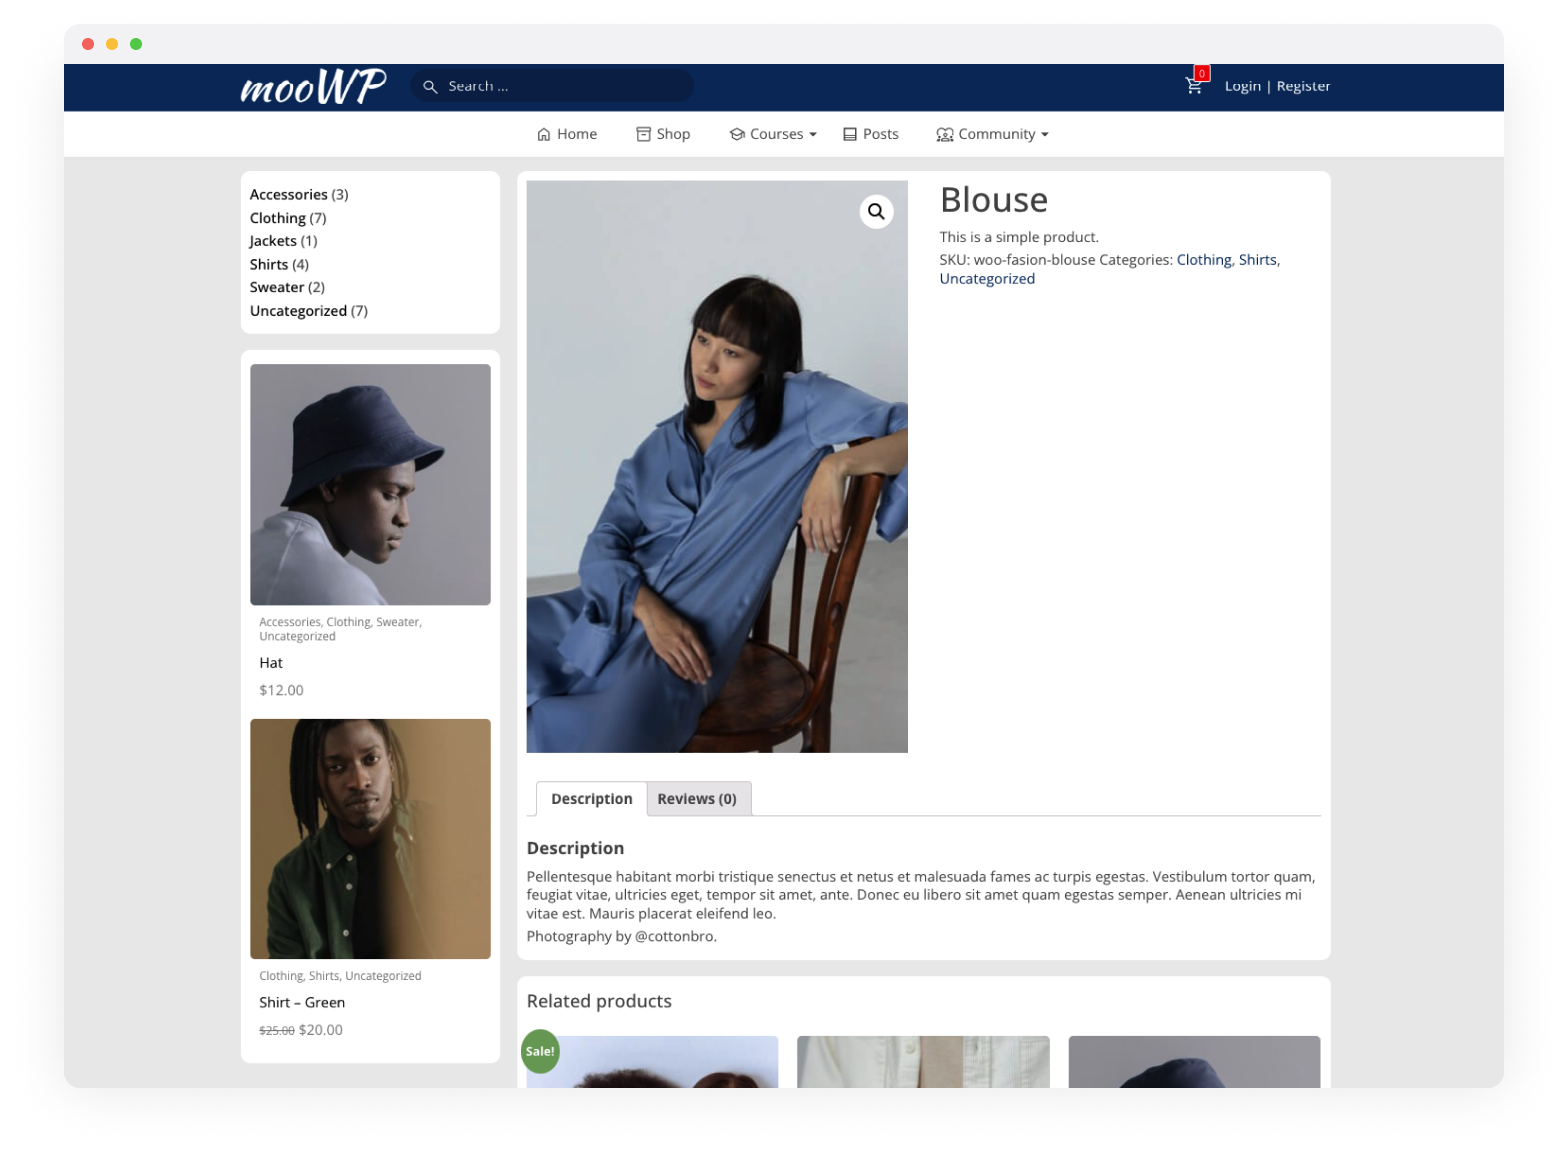Click the Community people icon
This screenshot has width=1568, height=1152.
pyautogui.click(x=944, y=134)
